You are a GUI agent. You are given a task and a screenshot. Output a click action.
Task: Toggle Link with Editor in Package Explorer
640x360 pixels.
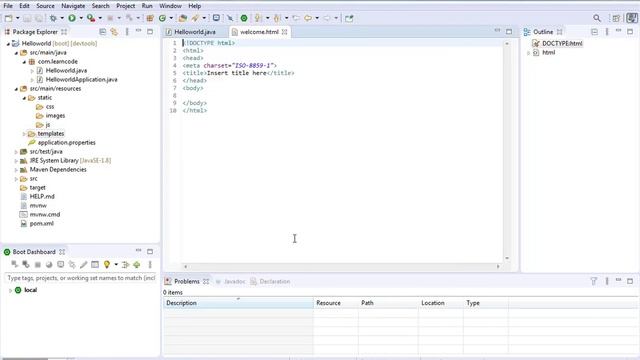click(114, 32)
